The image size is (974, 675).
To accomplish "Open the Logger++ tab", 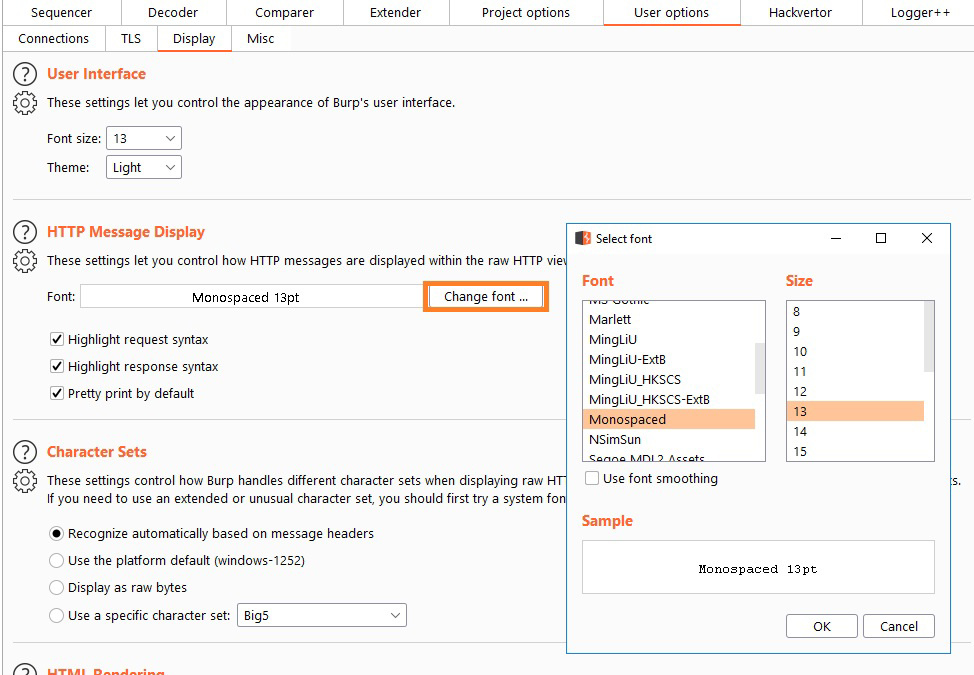I will click(920, 12).
